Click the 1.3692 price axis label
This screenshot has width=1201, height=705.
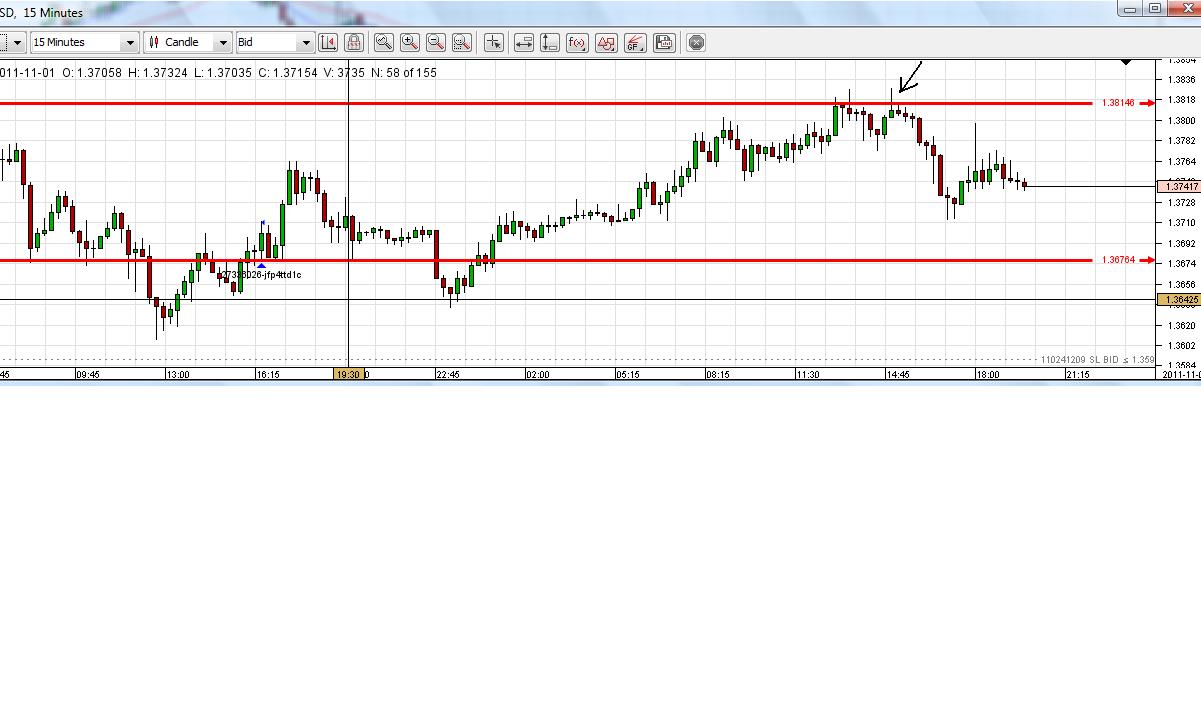click(1181, 244)
